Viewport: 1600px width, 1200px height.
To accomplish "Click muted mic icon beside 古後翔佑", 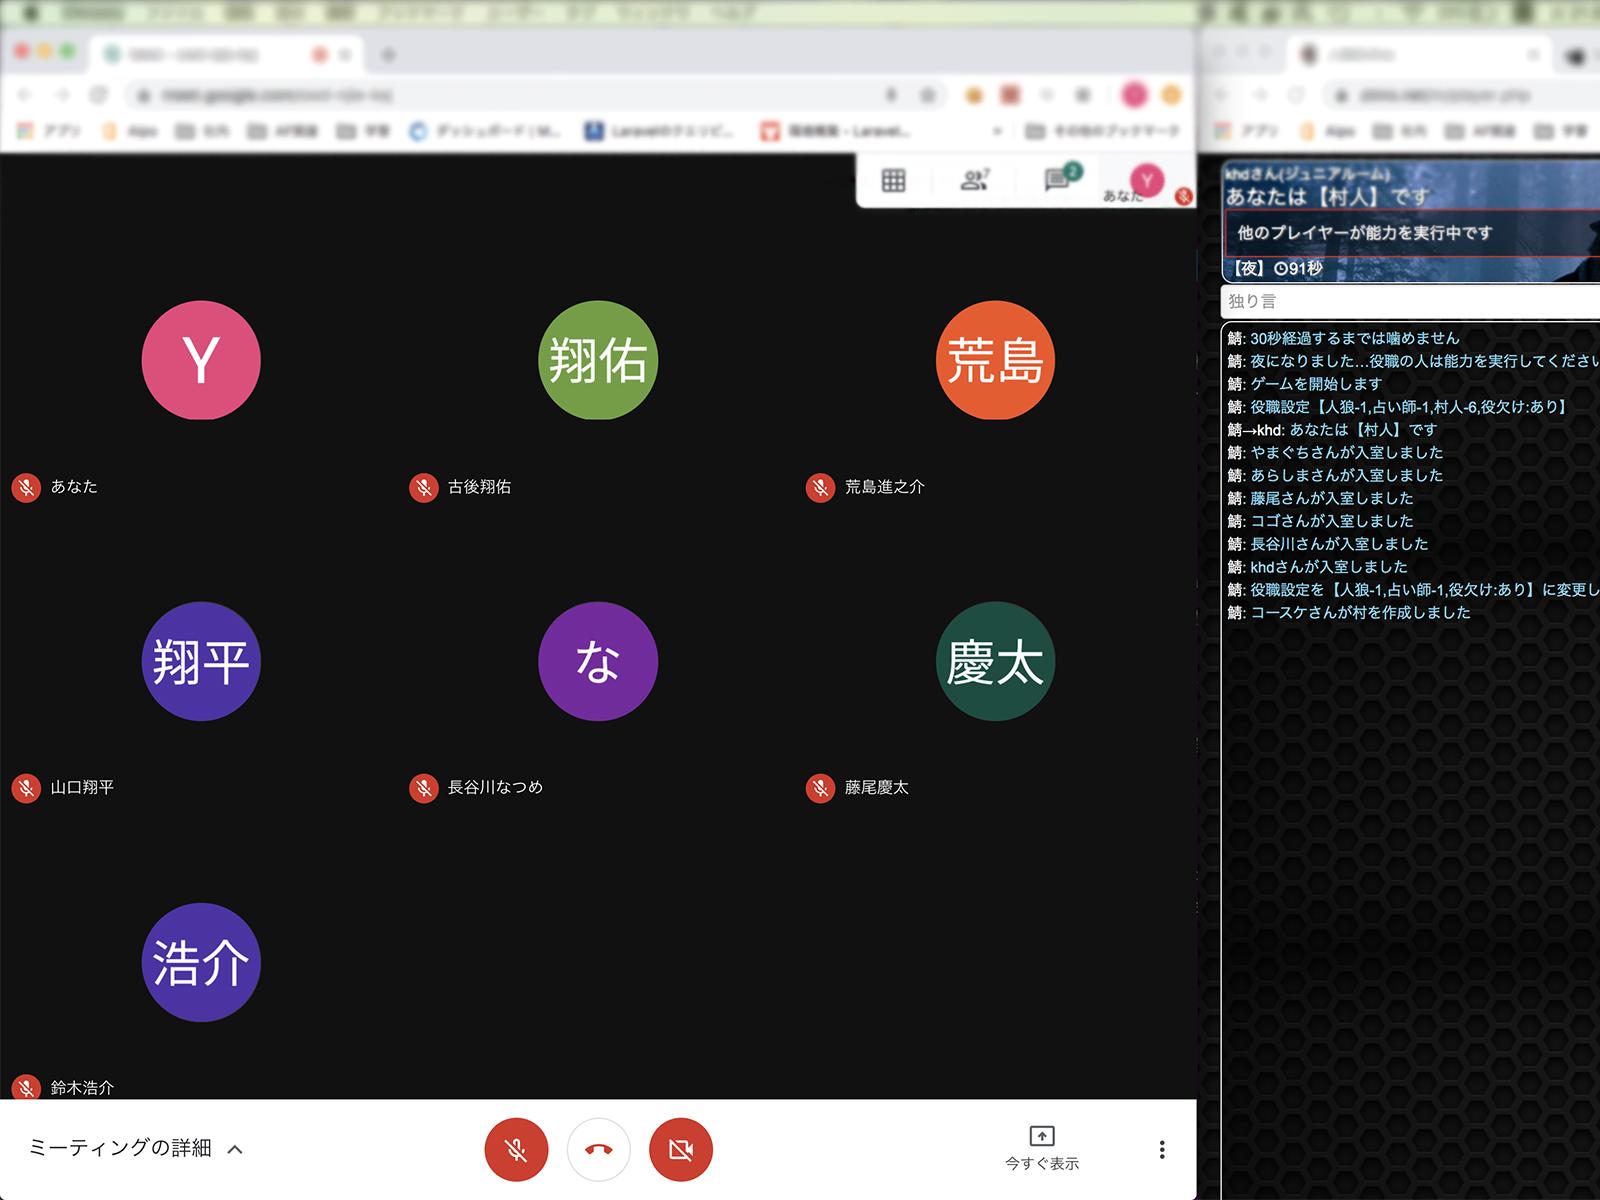I will click(x=424, y=487).
